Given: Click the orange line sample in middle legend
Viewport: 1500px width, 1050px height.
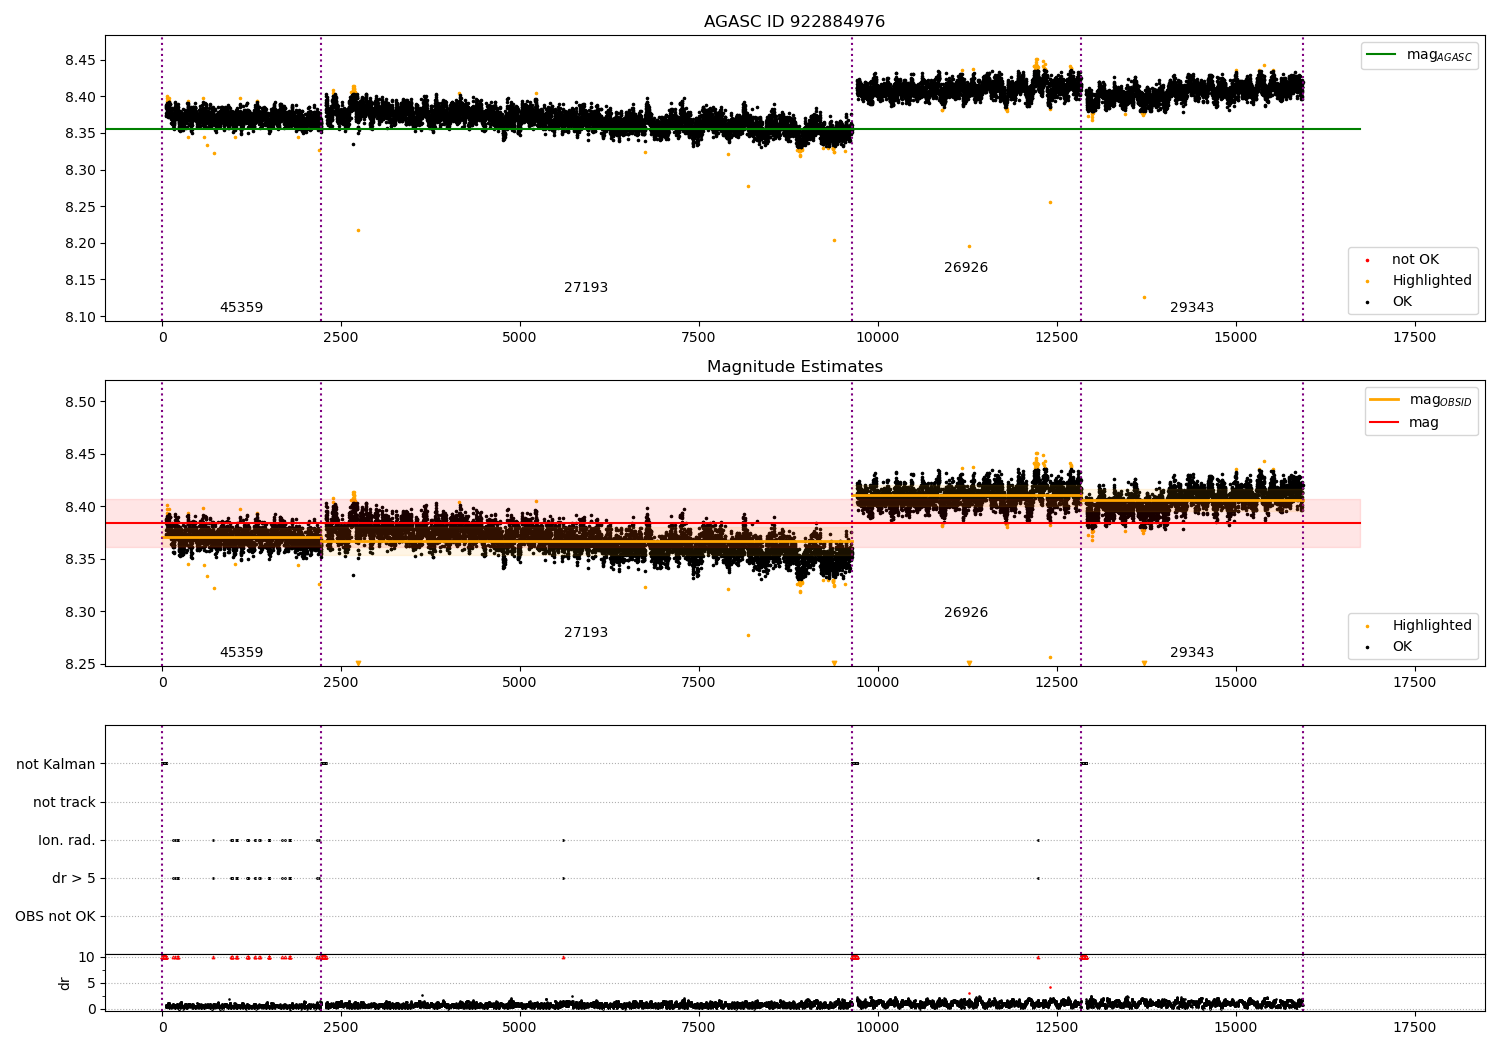Looking at the screenshot, I should (1385, 400).
